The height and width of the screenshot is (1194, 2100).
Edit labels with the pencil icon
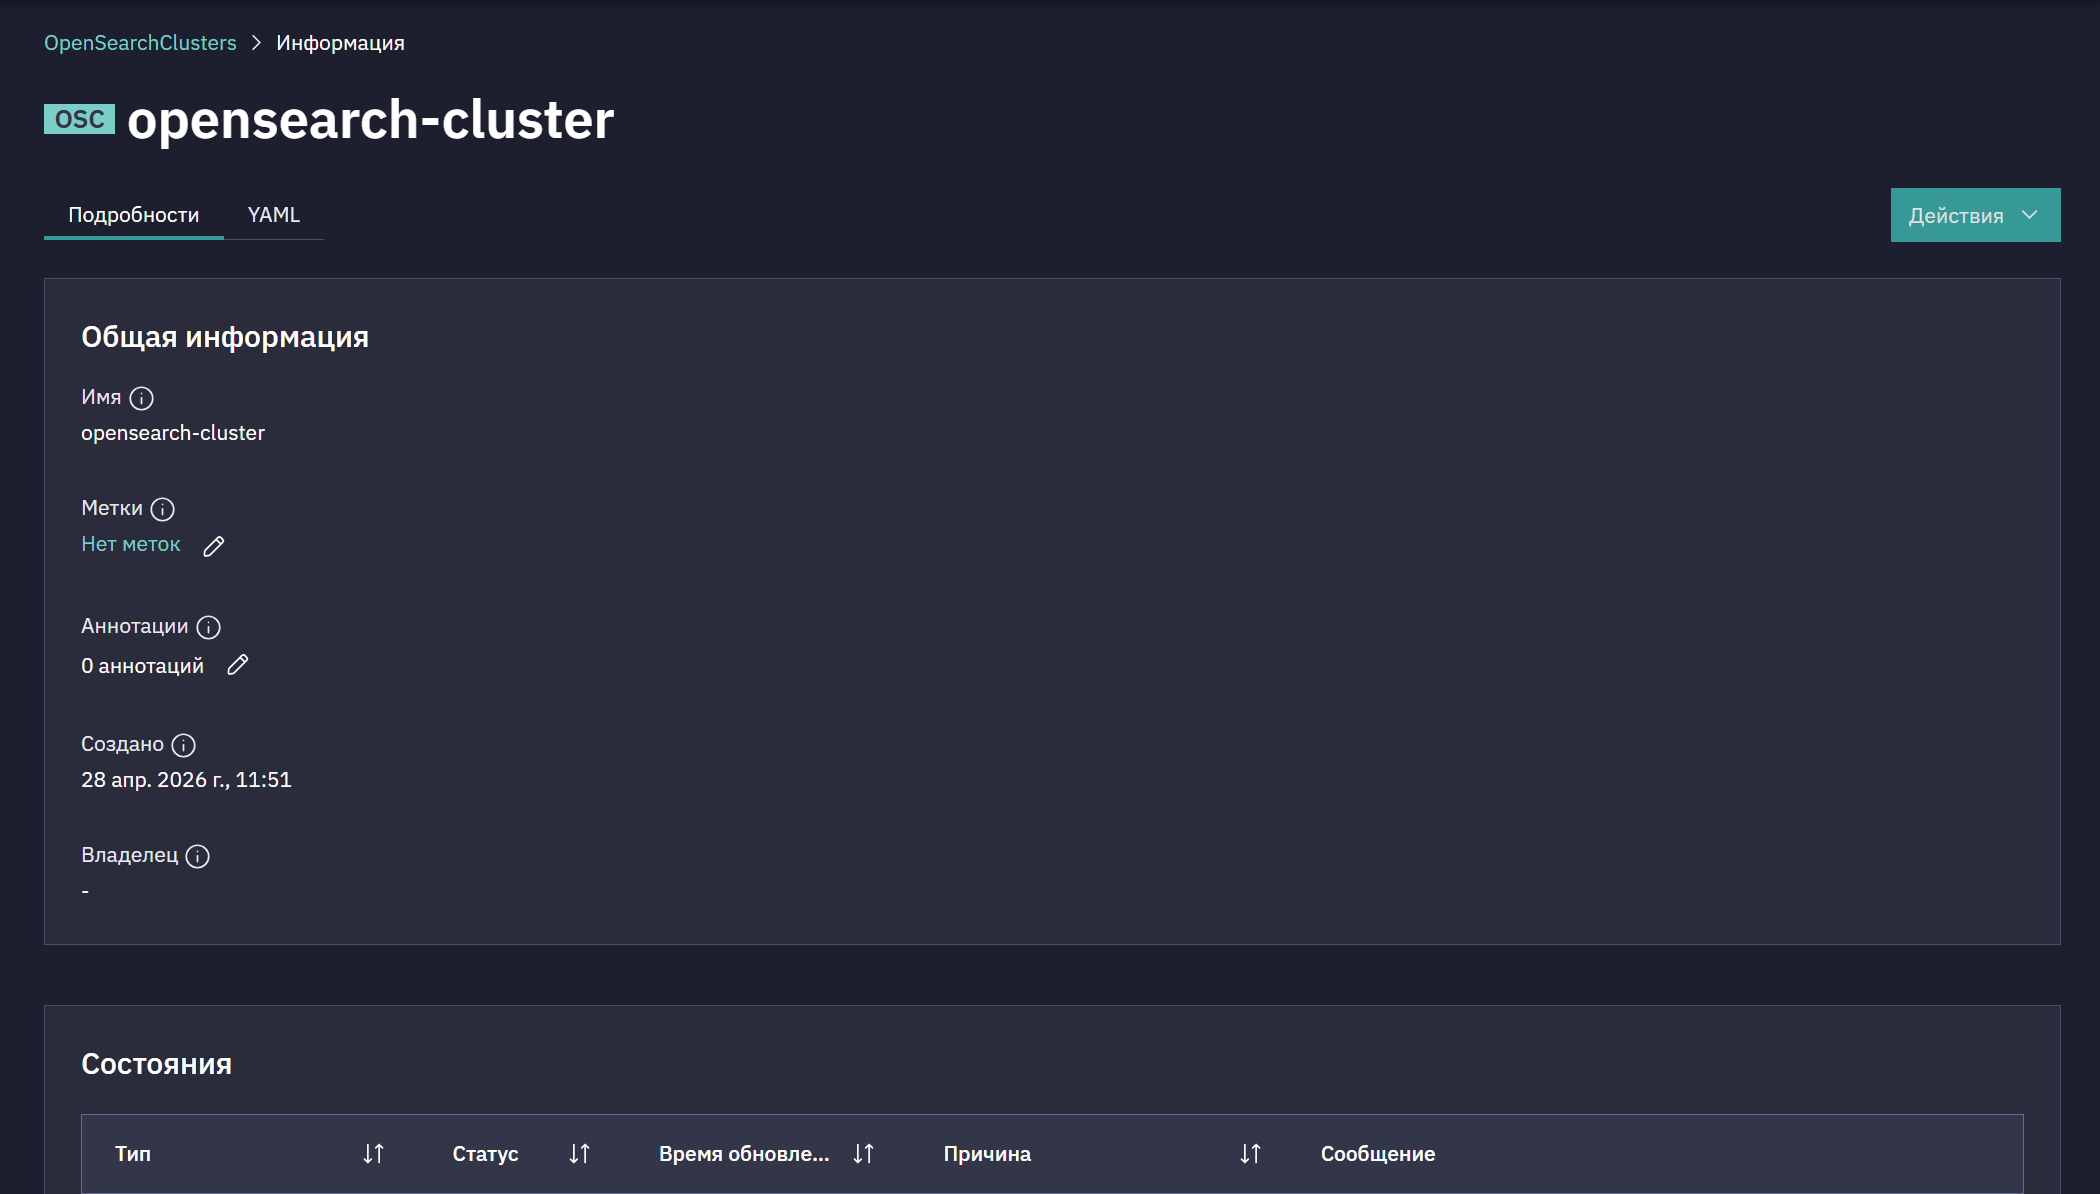click(214, 546)
